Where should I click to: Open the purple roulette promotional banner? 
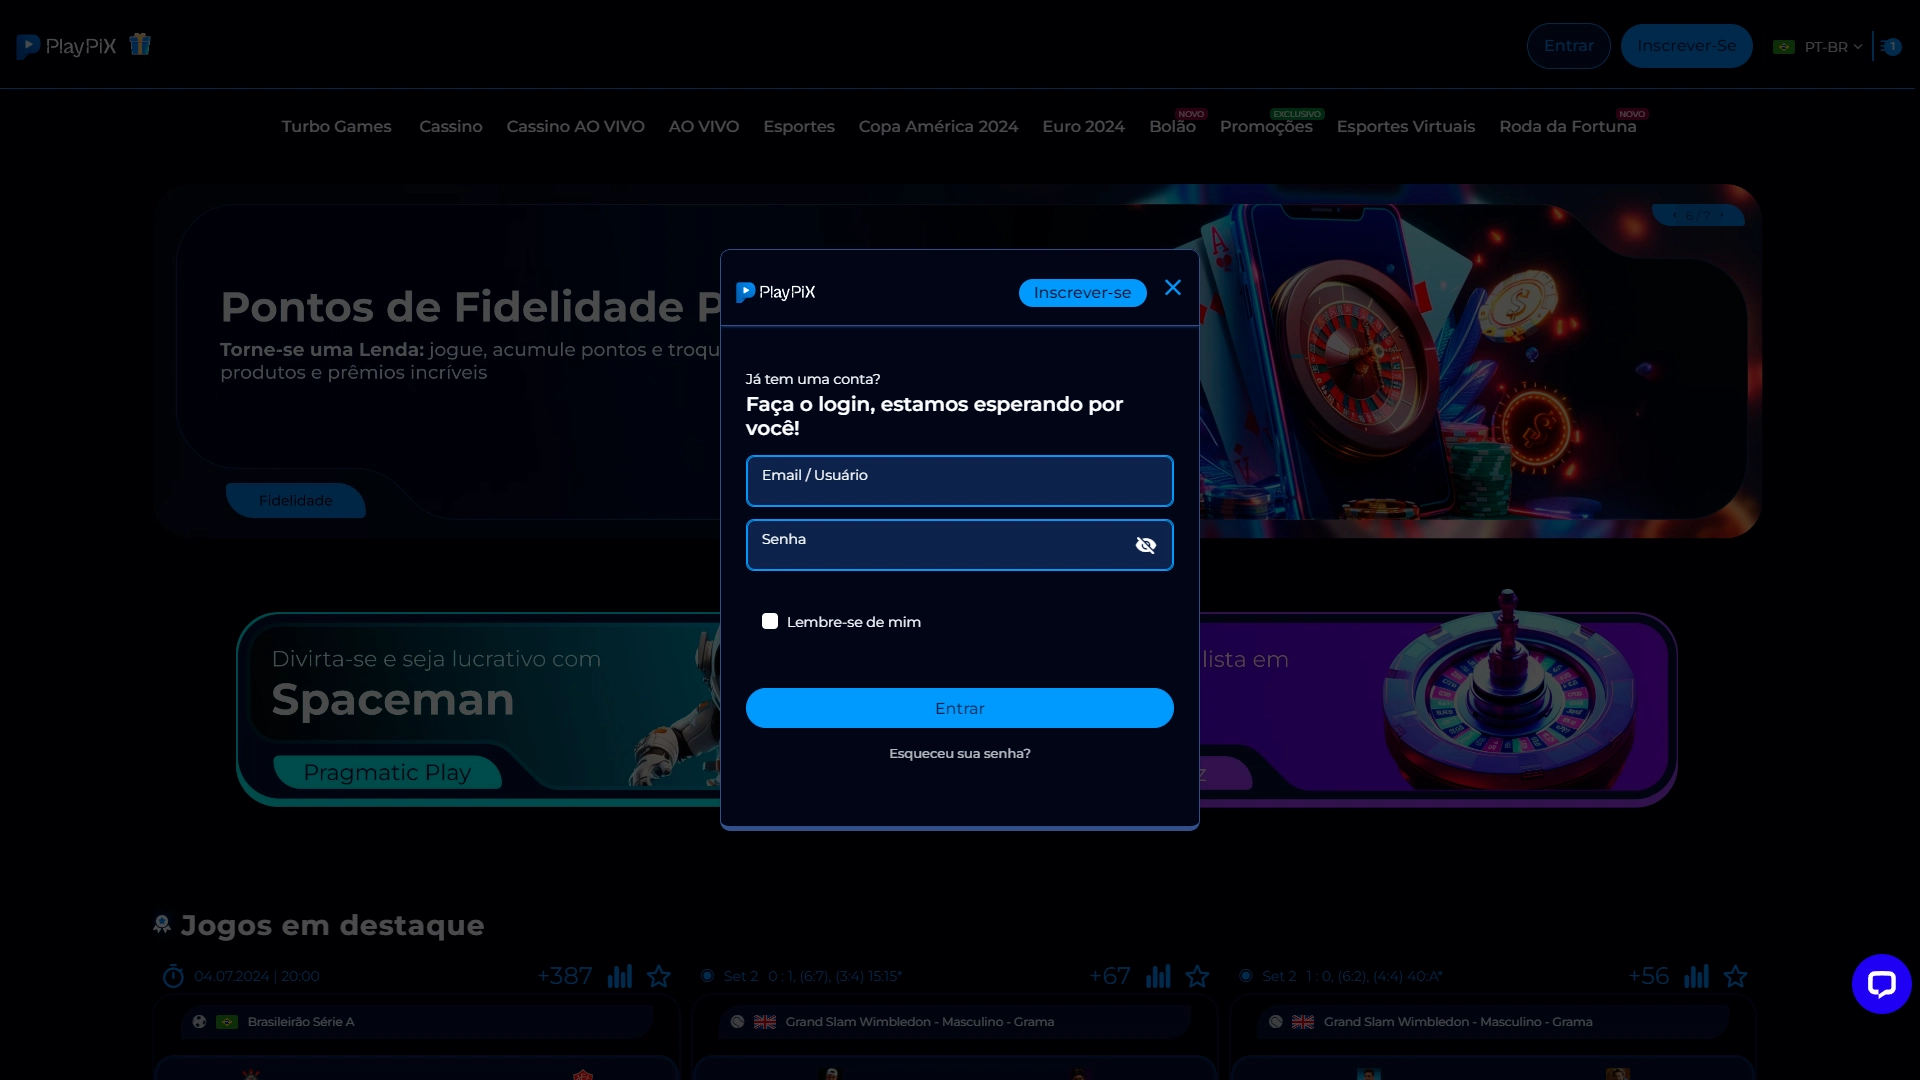pos(1438,708)
